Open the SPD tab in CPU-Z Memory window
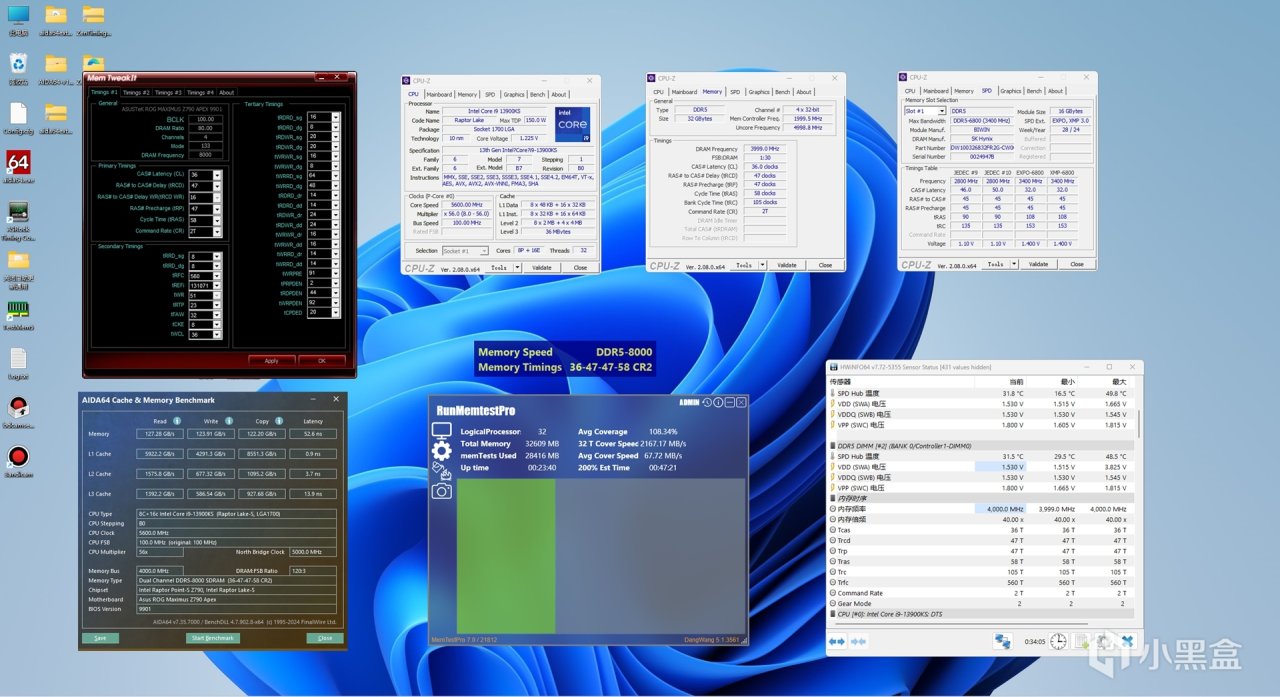Viewport: 1280px width, 697px height. point(735,92)
